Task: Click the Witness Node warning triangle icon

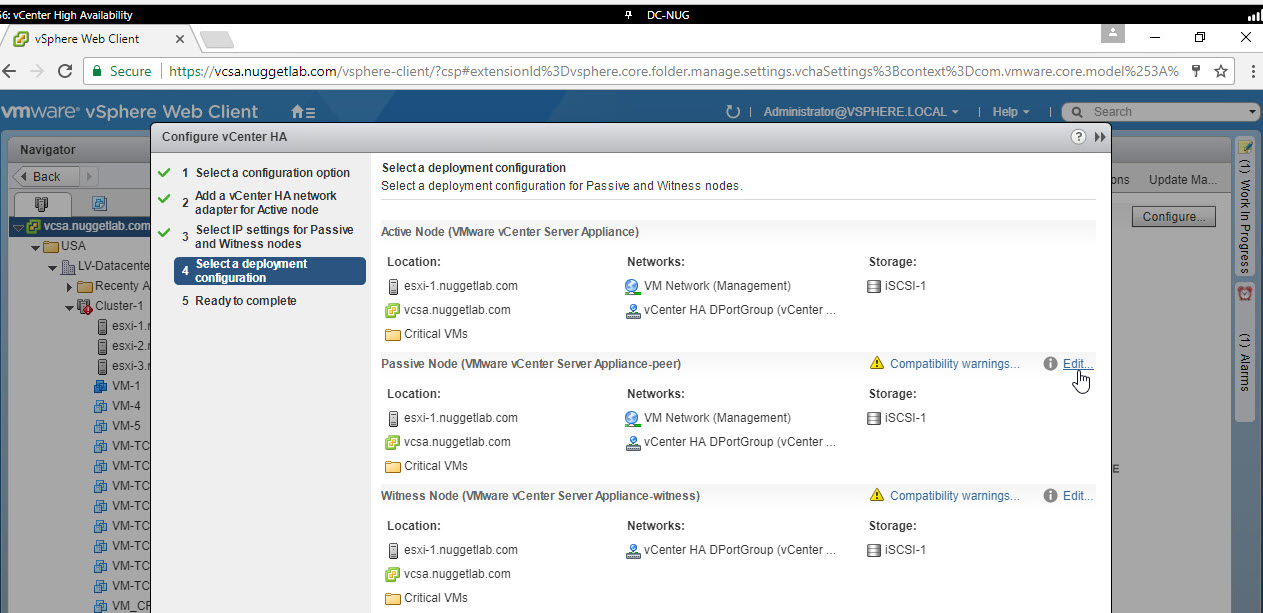Action: 877,496
